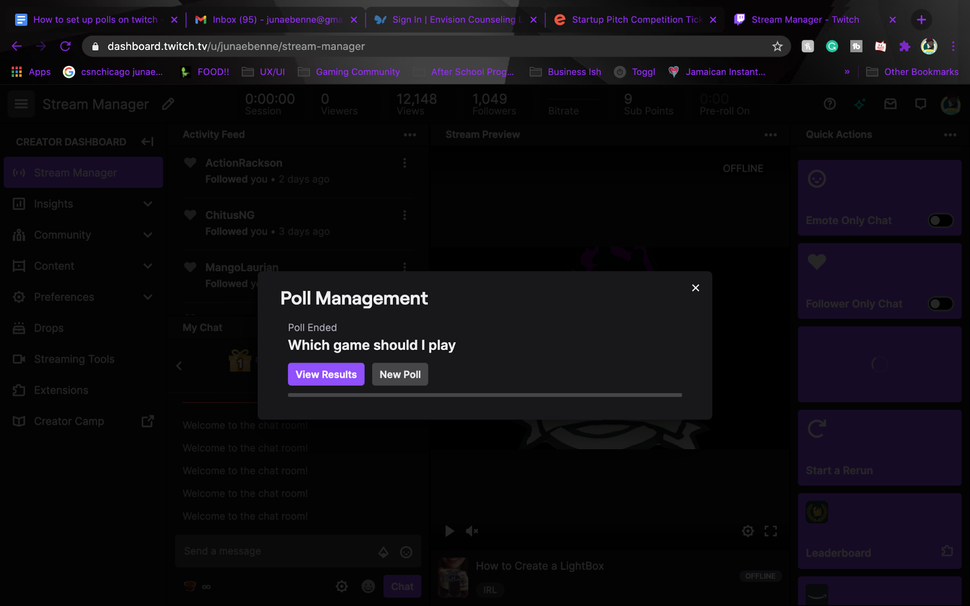Unmute the stream preview audio
The image size is (970, 606).
coord(471,531)
